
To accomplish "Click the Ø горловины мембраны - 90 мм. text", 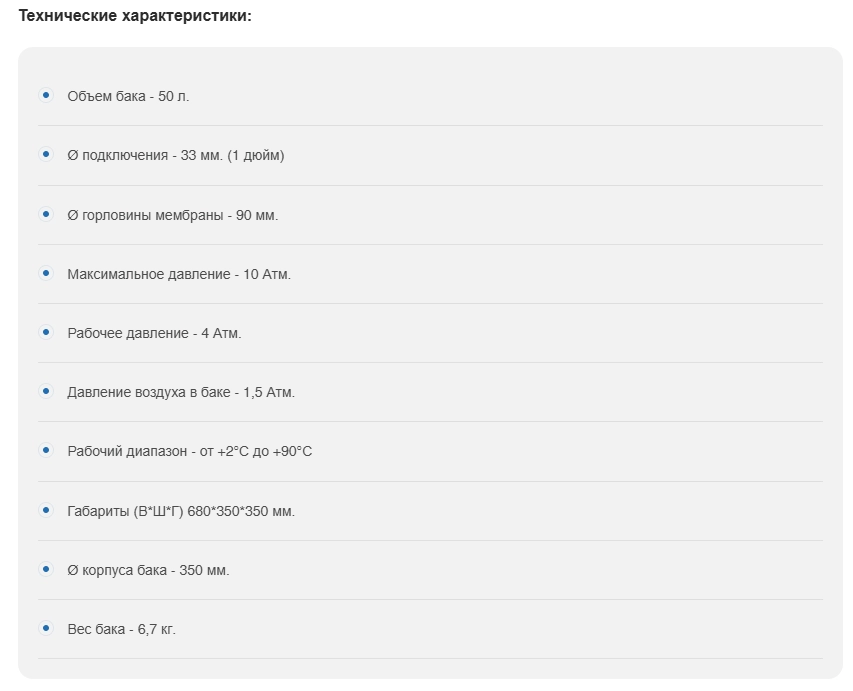I will pyautogui.click(x=173, y=215).
